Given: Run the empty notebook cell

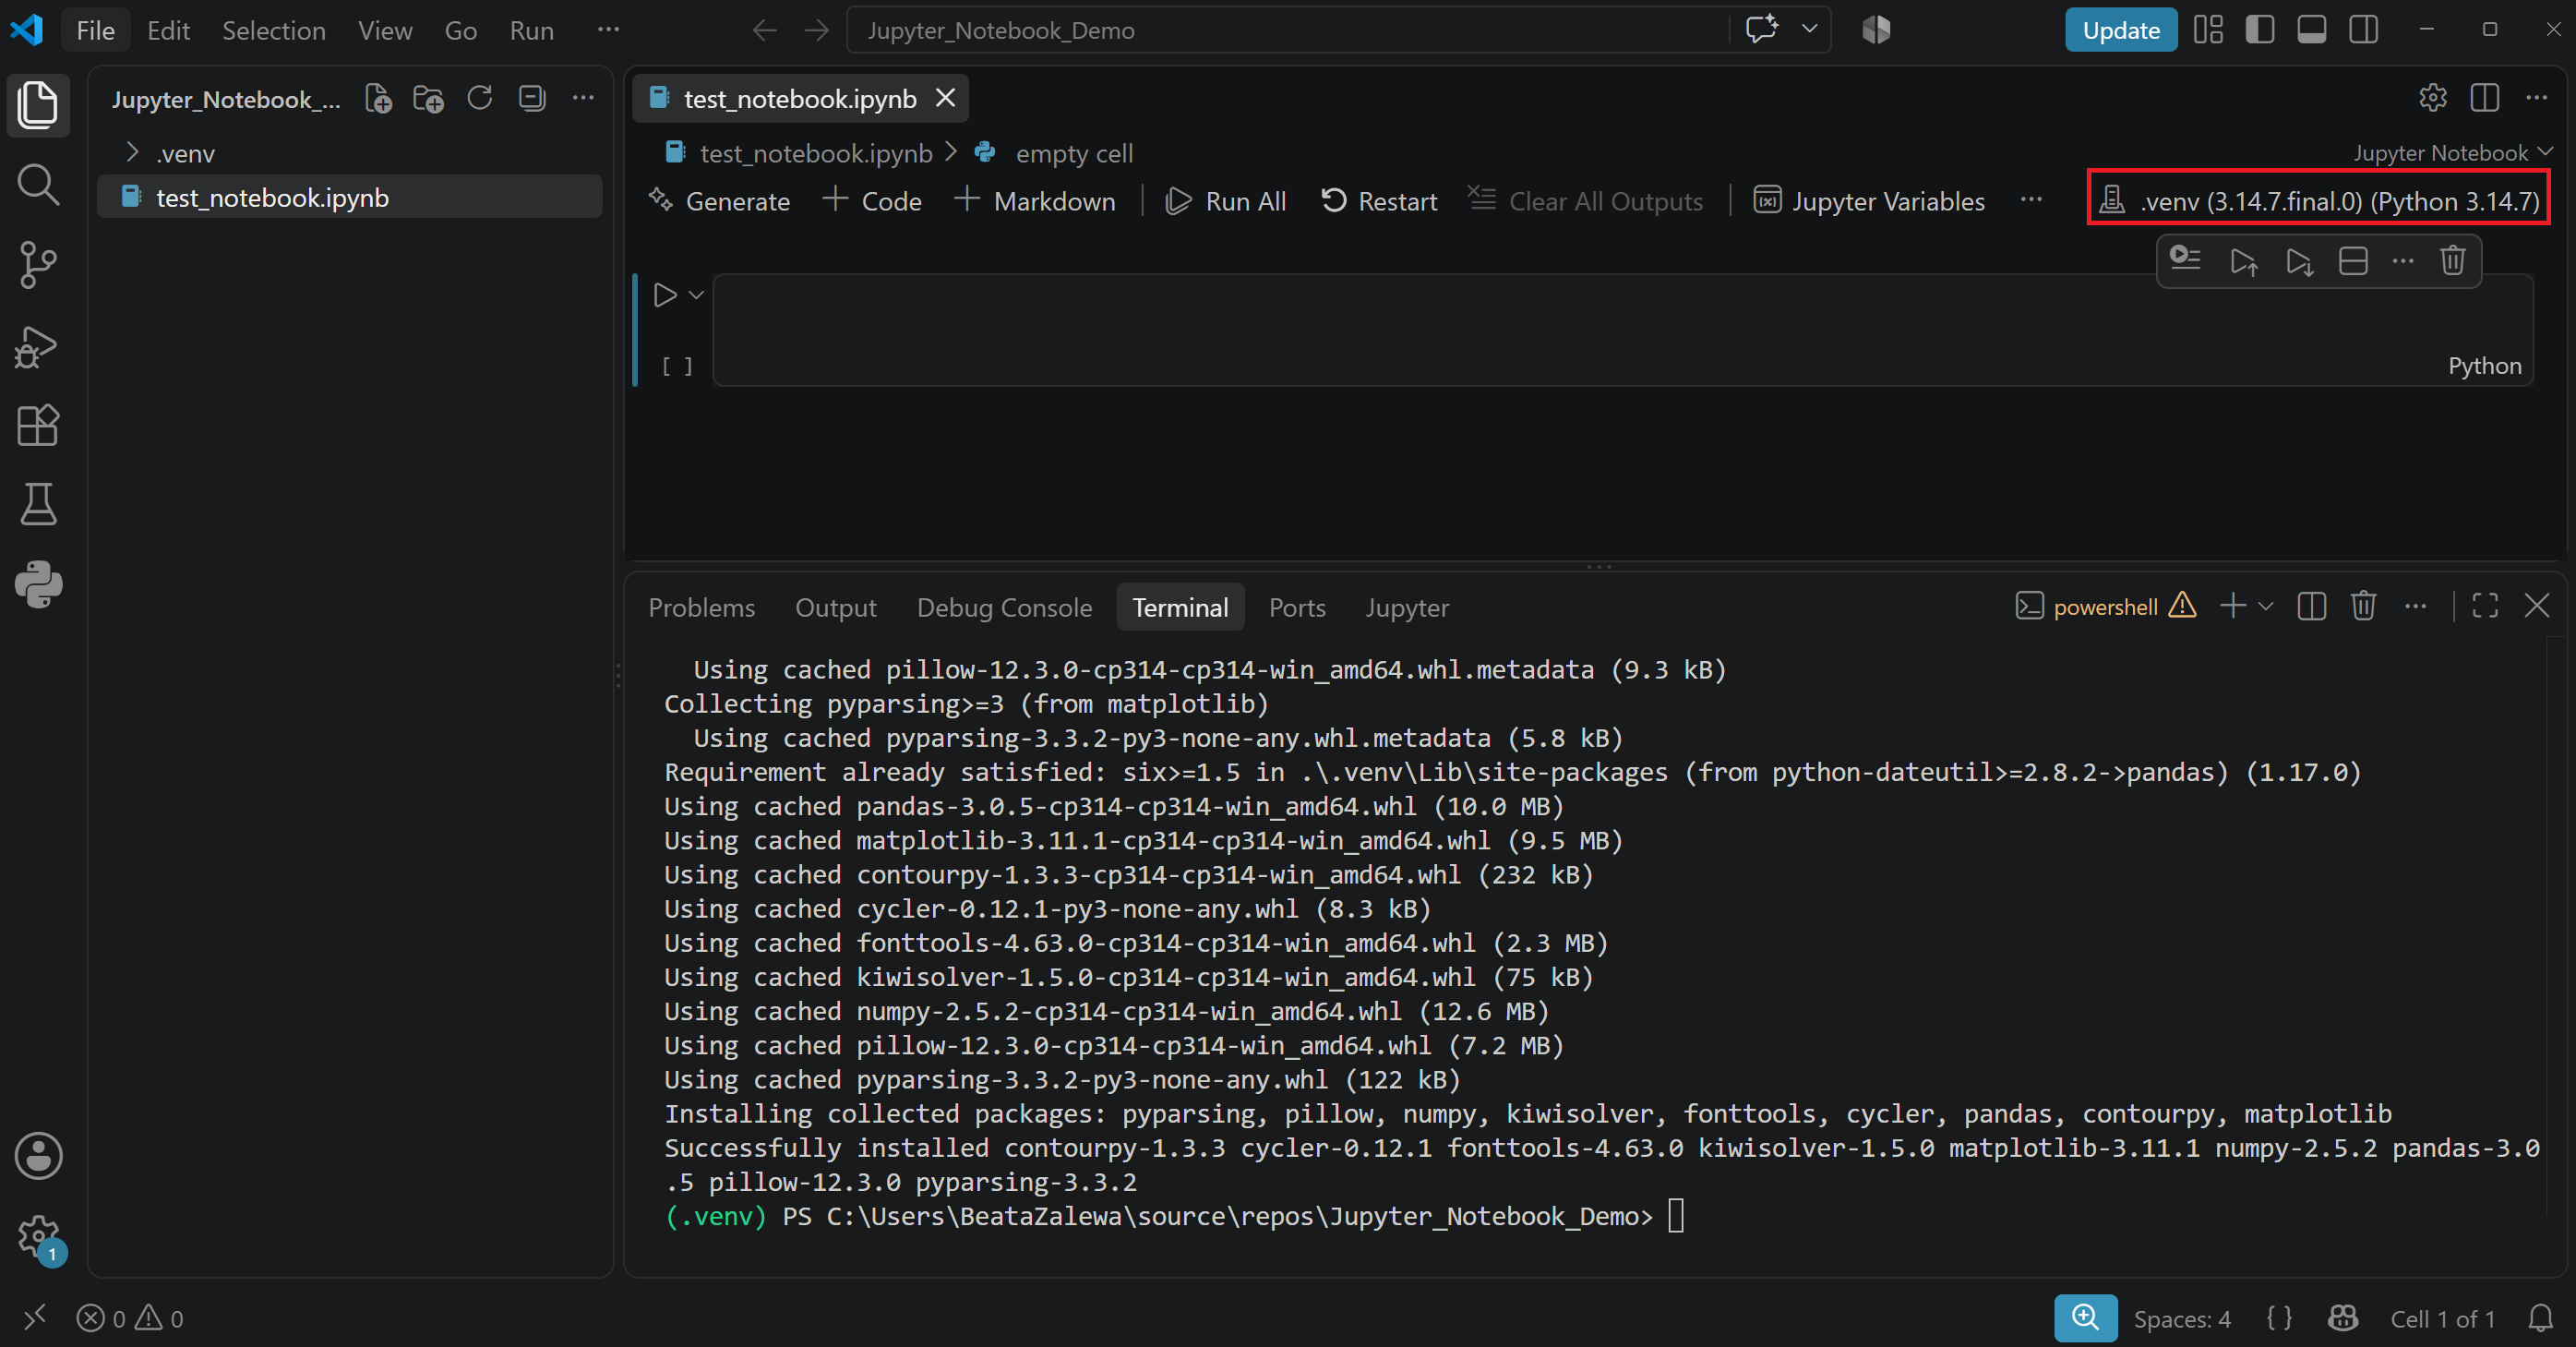Looking at the screenshot, I should (665, 295).
